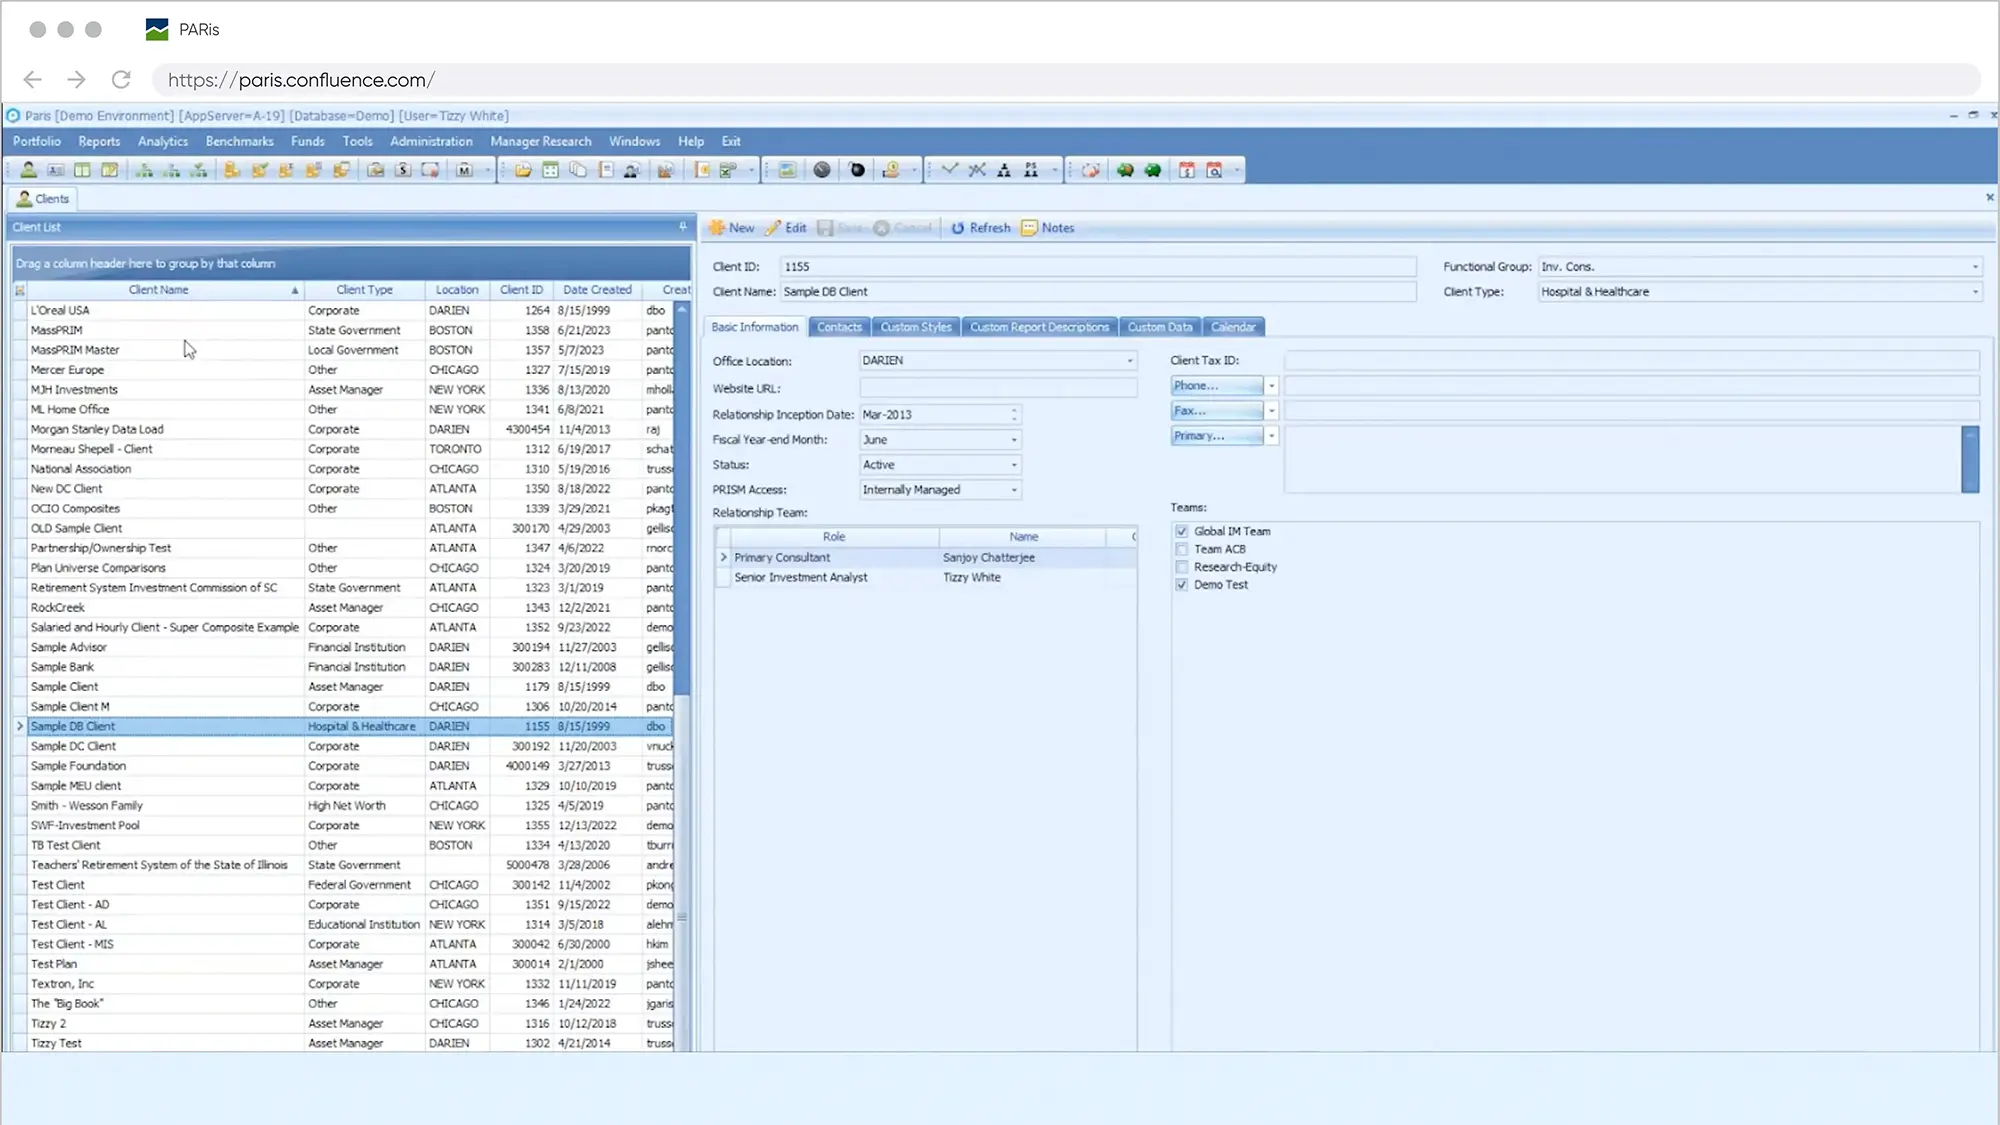
Task: Enable the Research-Equity team checkbox
Action: coord(1182,567)
